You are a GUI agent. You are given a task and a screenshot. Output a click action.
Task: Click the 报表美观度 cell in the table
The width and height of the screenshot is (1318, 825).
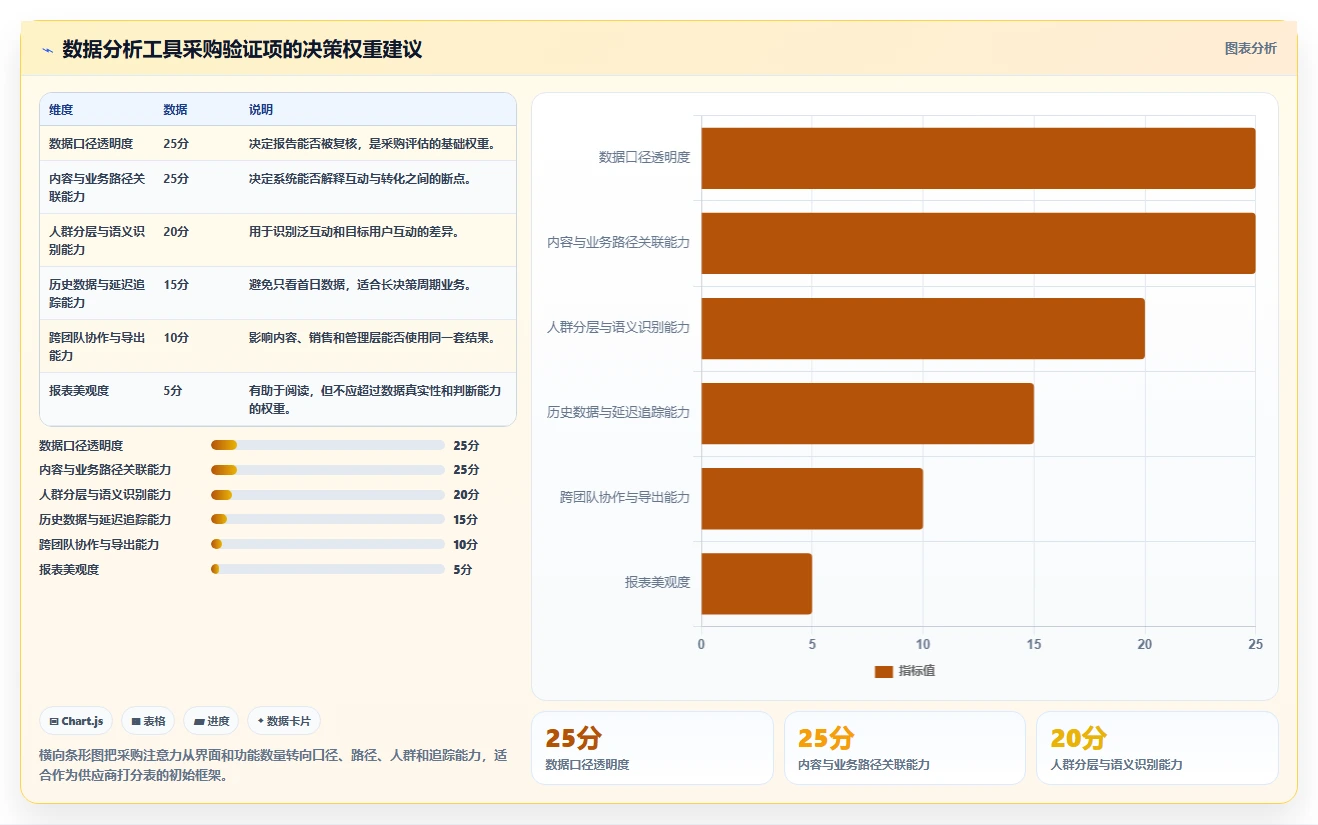79,391
